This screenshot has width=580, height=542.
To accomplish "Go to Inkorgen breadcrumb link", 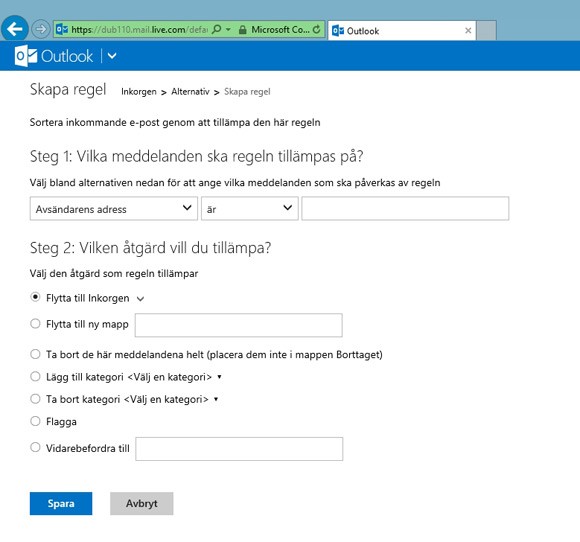I will (139, 92).
